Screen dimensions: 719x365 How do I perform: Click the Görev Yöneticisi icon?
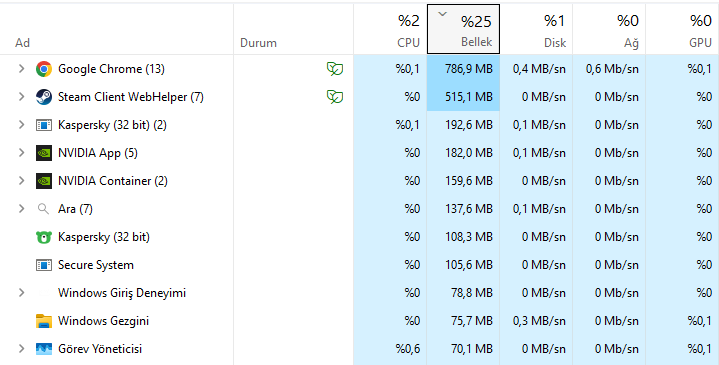[x=44, y=349]
